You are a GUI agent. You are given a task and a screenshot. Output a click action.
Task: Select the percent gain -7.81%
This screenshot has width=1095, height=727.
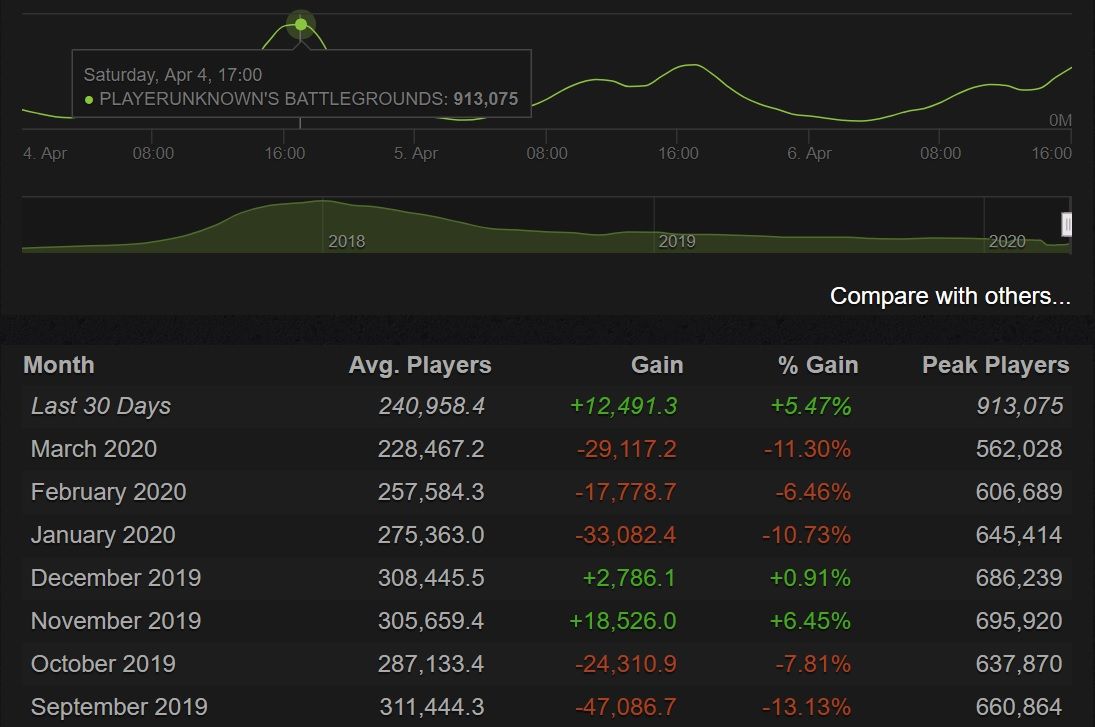(813, 664)
